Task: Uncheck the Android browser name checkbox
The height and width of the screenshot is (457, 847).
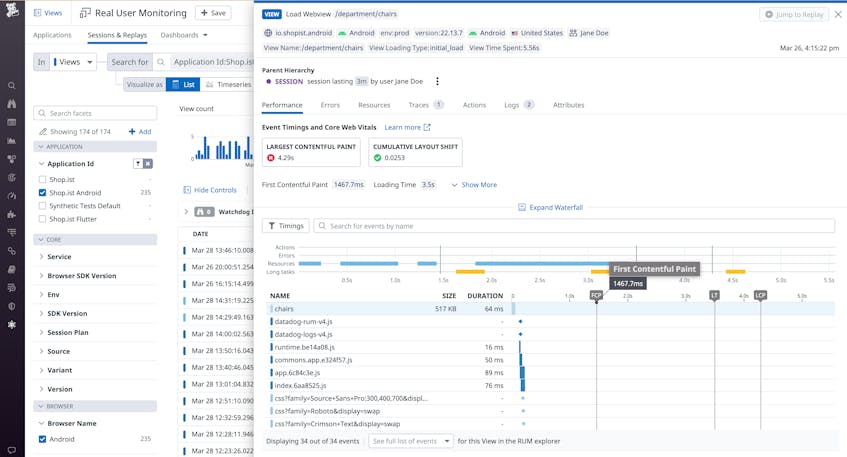Action: [42, 439]
